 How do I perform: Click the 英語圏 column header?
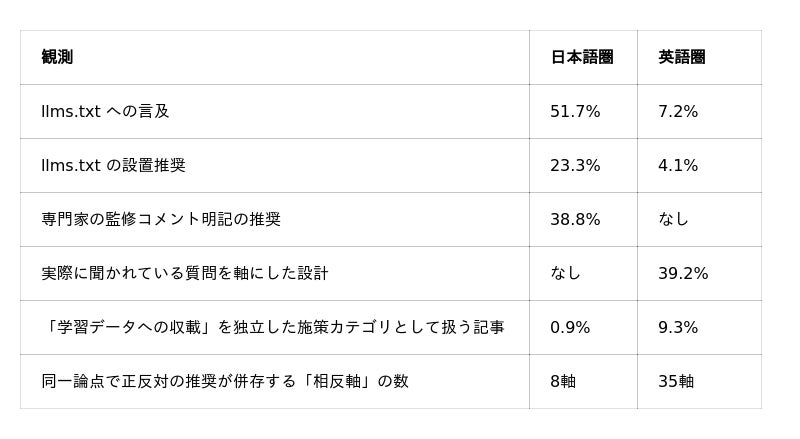pos(682,57)
